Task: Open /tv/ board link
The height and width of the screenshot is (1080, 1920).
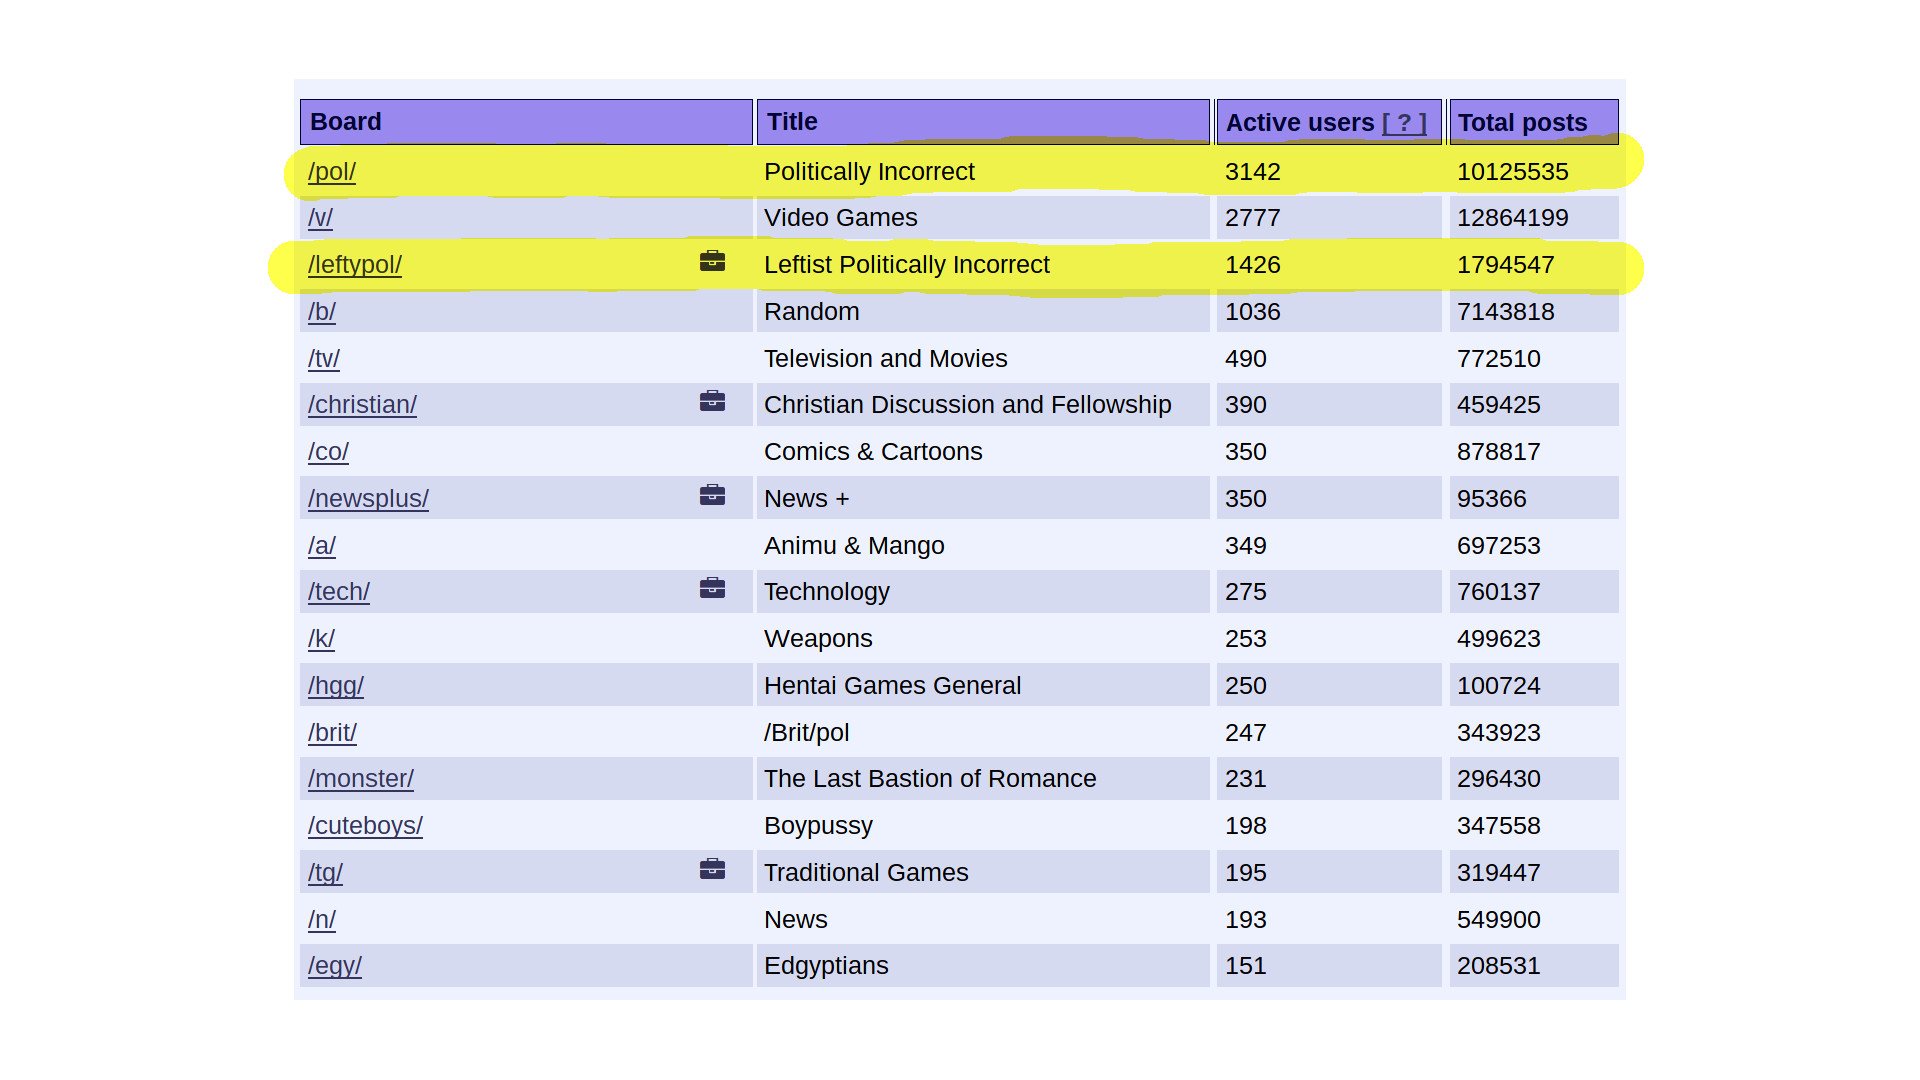Action: [x=323, y=359]
